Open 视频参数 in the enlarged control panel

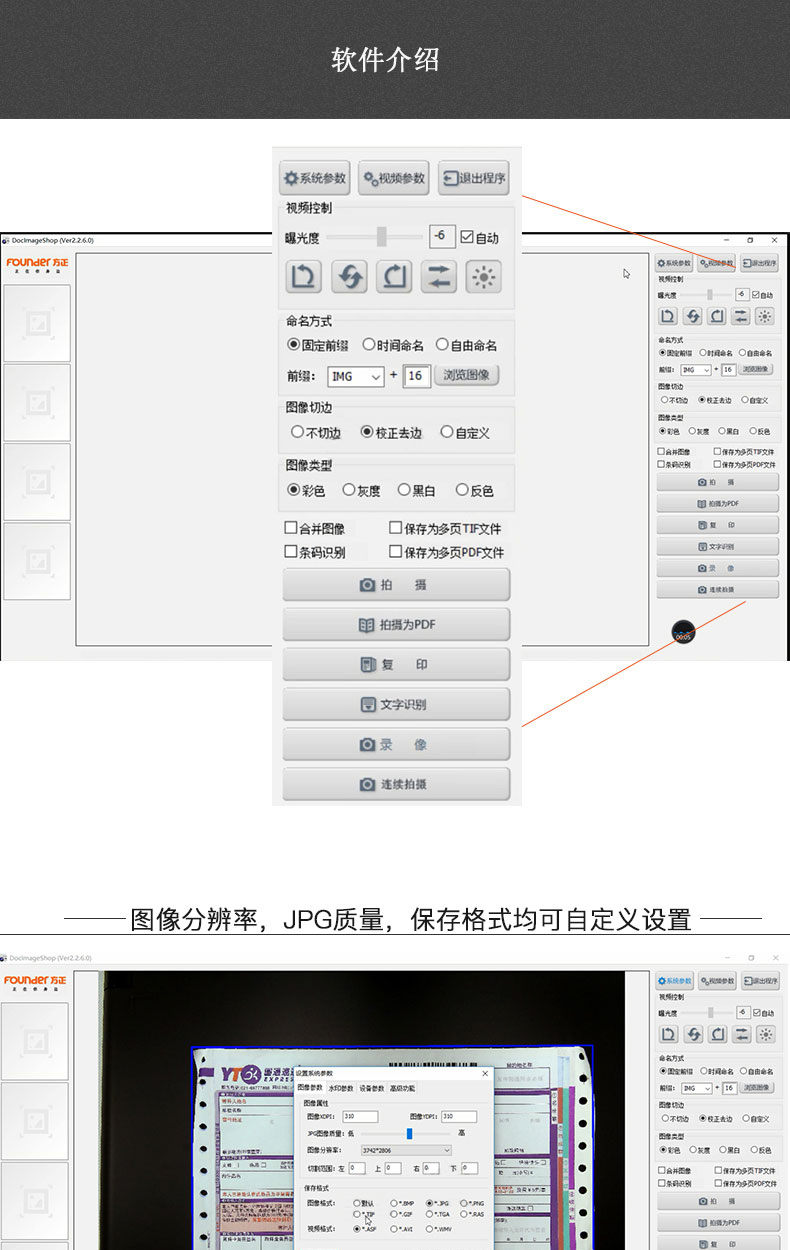click(x=394, y=178)
